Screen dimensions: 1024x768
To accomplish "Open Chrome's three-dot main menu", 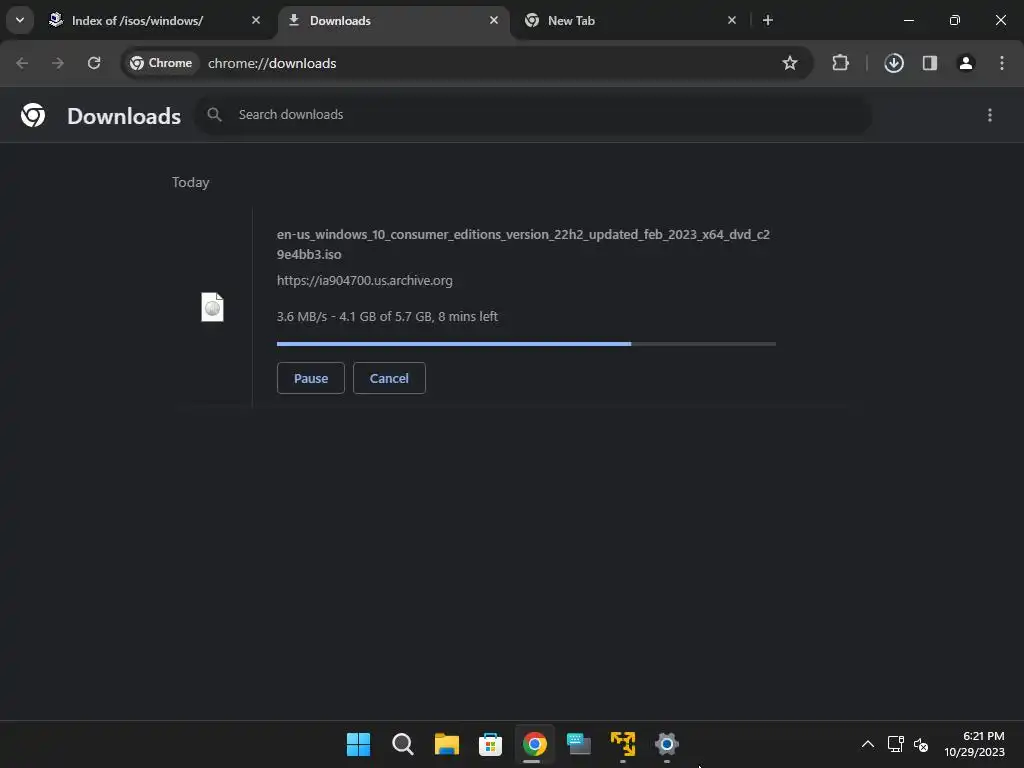I will (x=1002, y=63).
